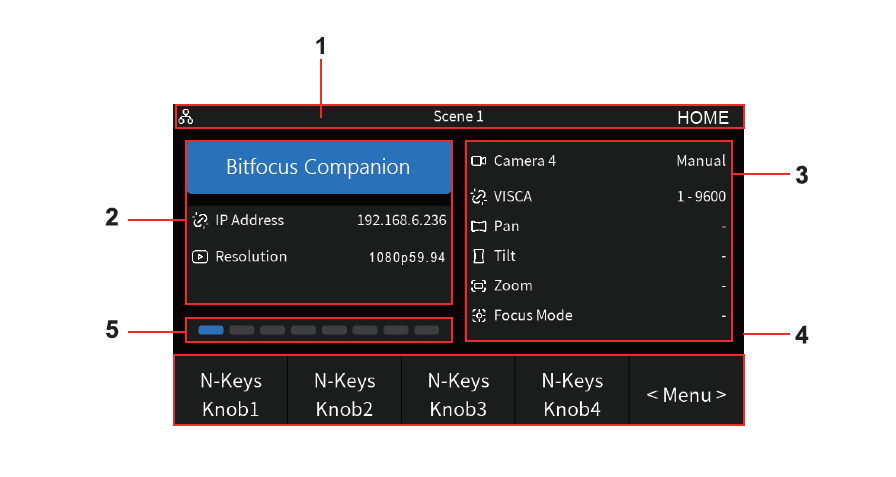Screen dimensions: 896x477
Task: Click the link icon next to VISCA
Action: [x=478, y=197]
